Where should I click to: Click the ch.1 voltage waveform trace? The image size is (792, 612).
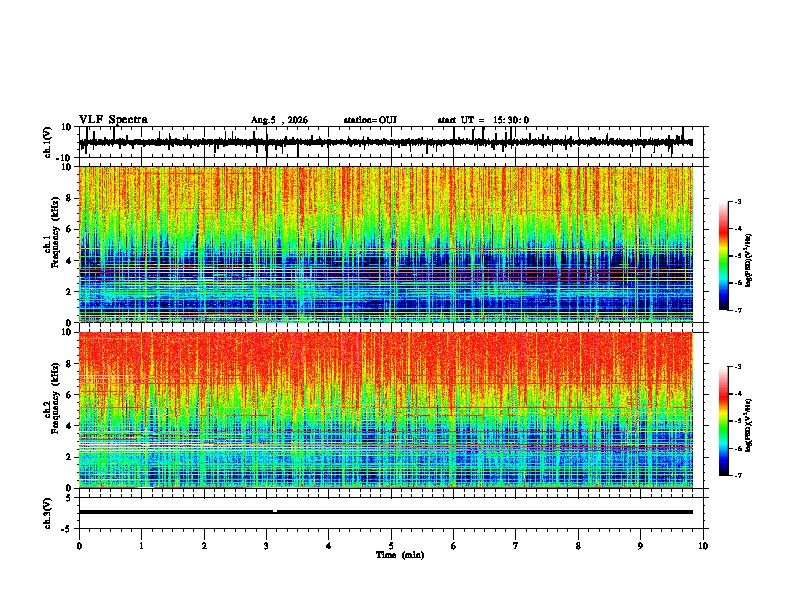386,142
